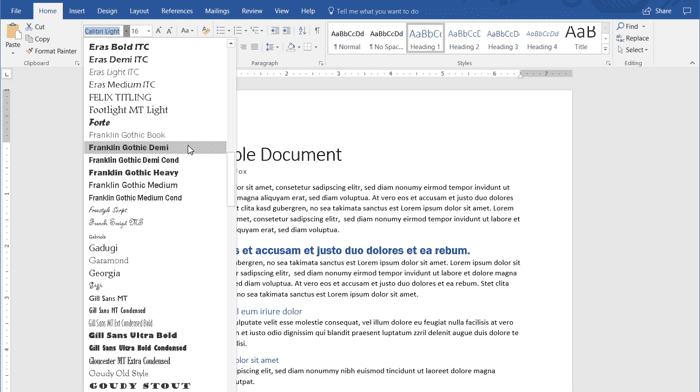
Task: Open the References tab
Action: pyautogui.click(x=177, y=11)
